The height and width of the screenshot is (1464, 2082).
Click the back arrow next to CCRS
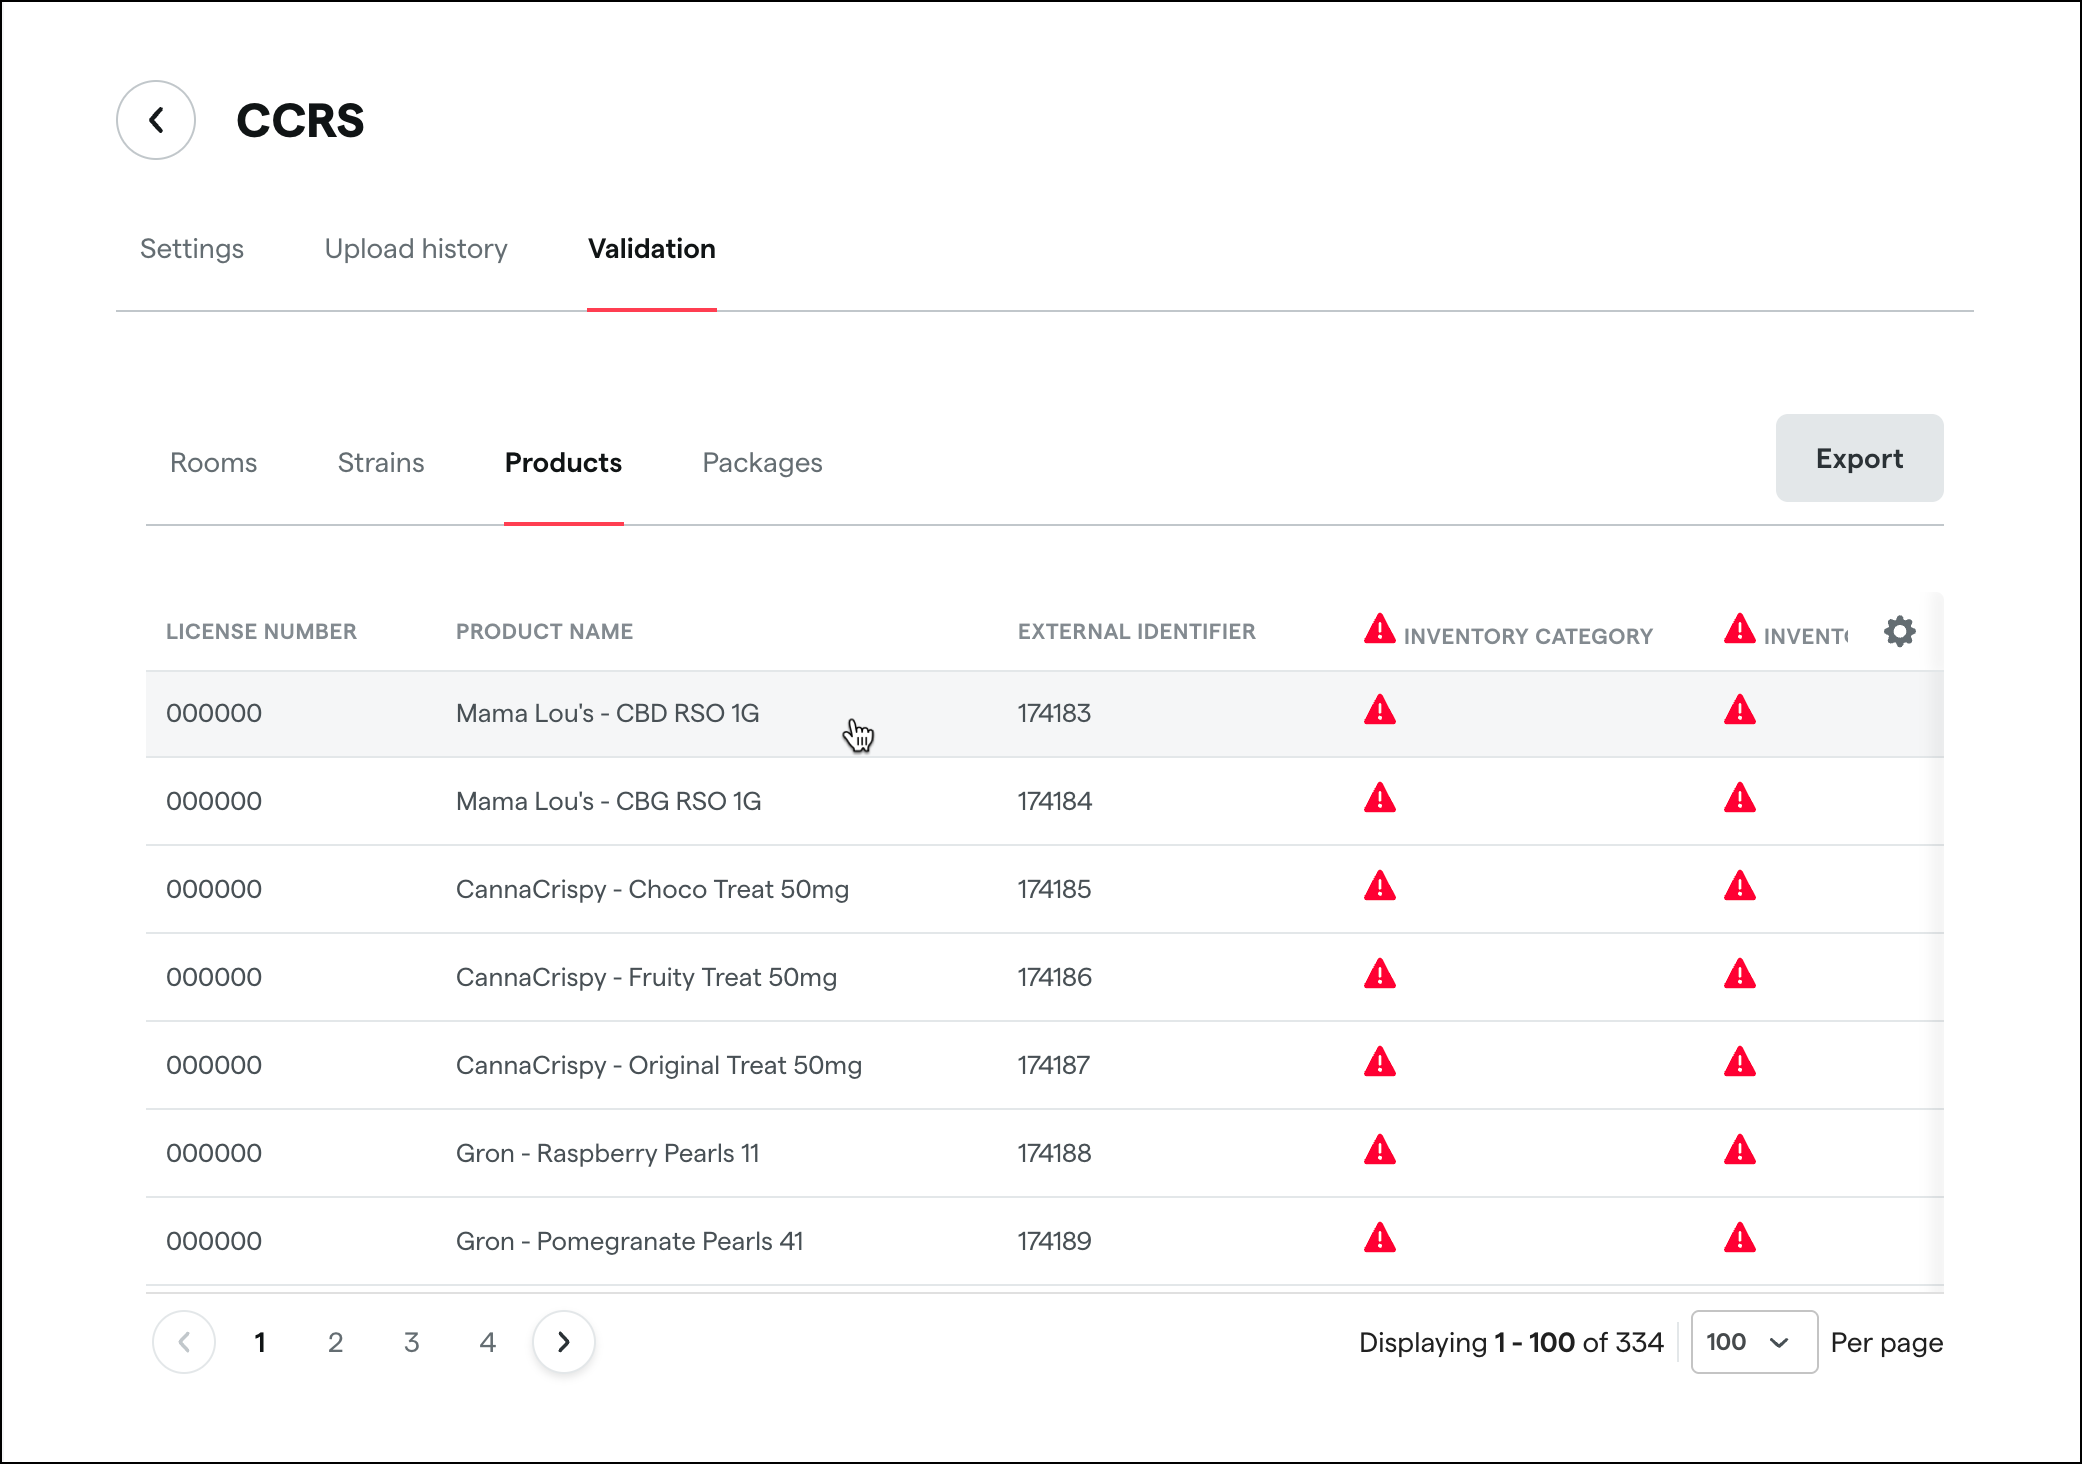(156, 120)
